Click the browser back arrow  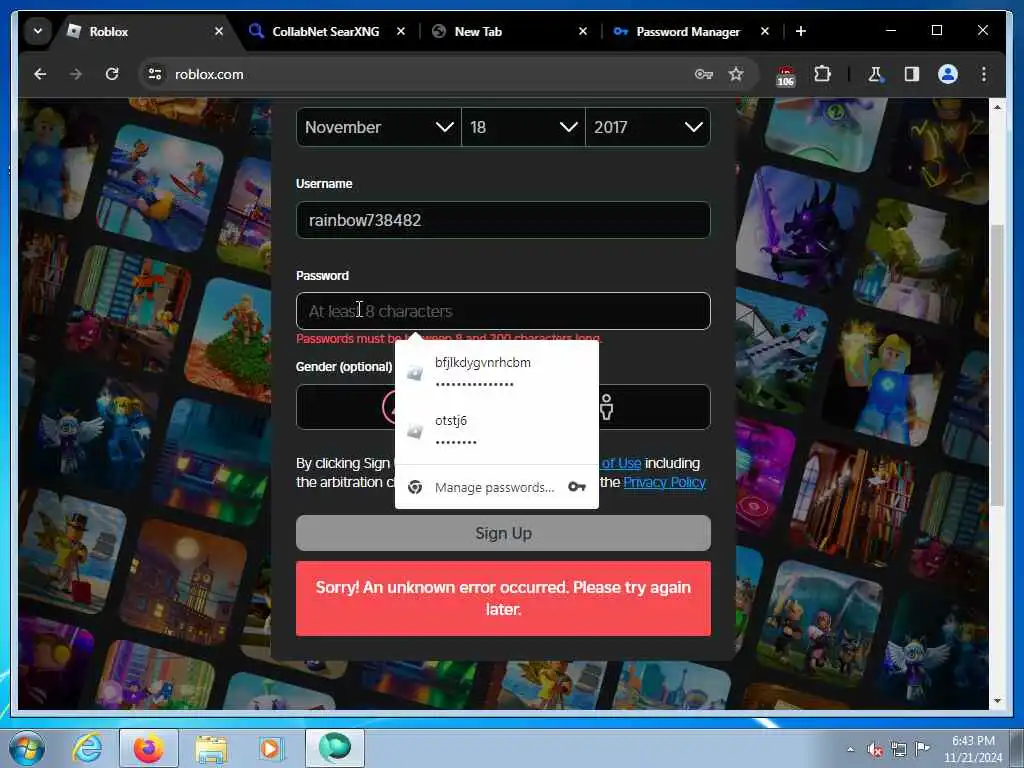tap(40, 74)
